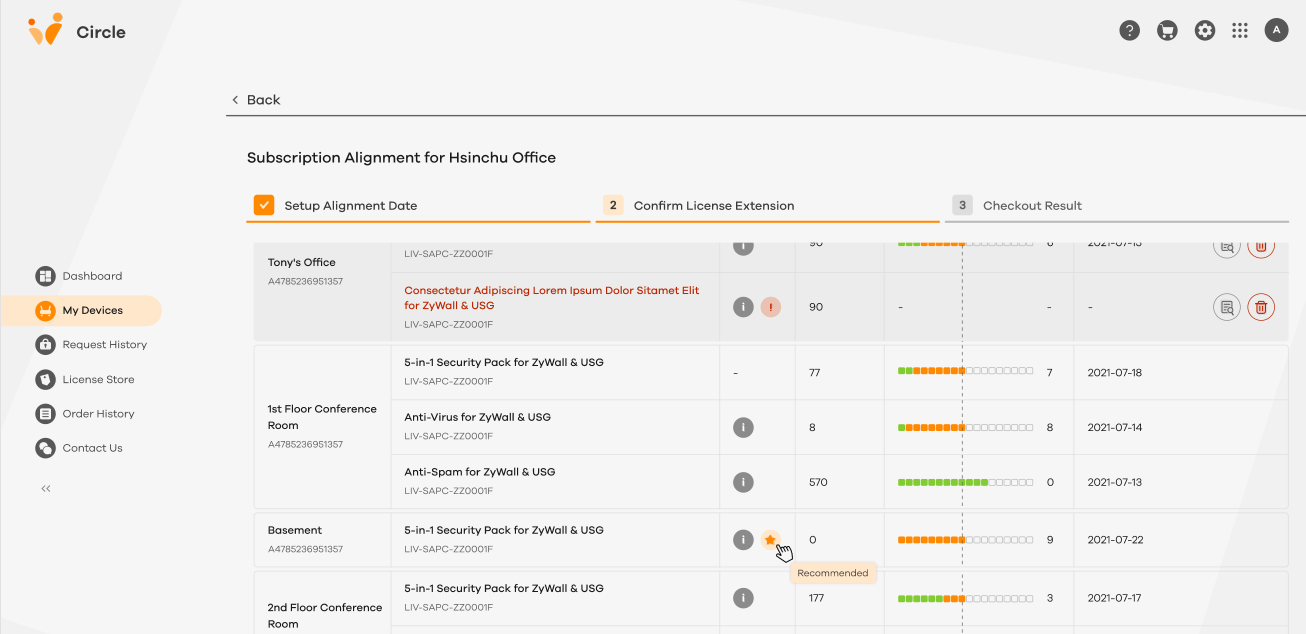Click the value 77 in the table

[815, 372]
